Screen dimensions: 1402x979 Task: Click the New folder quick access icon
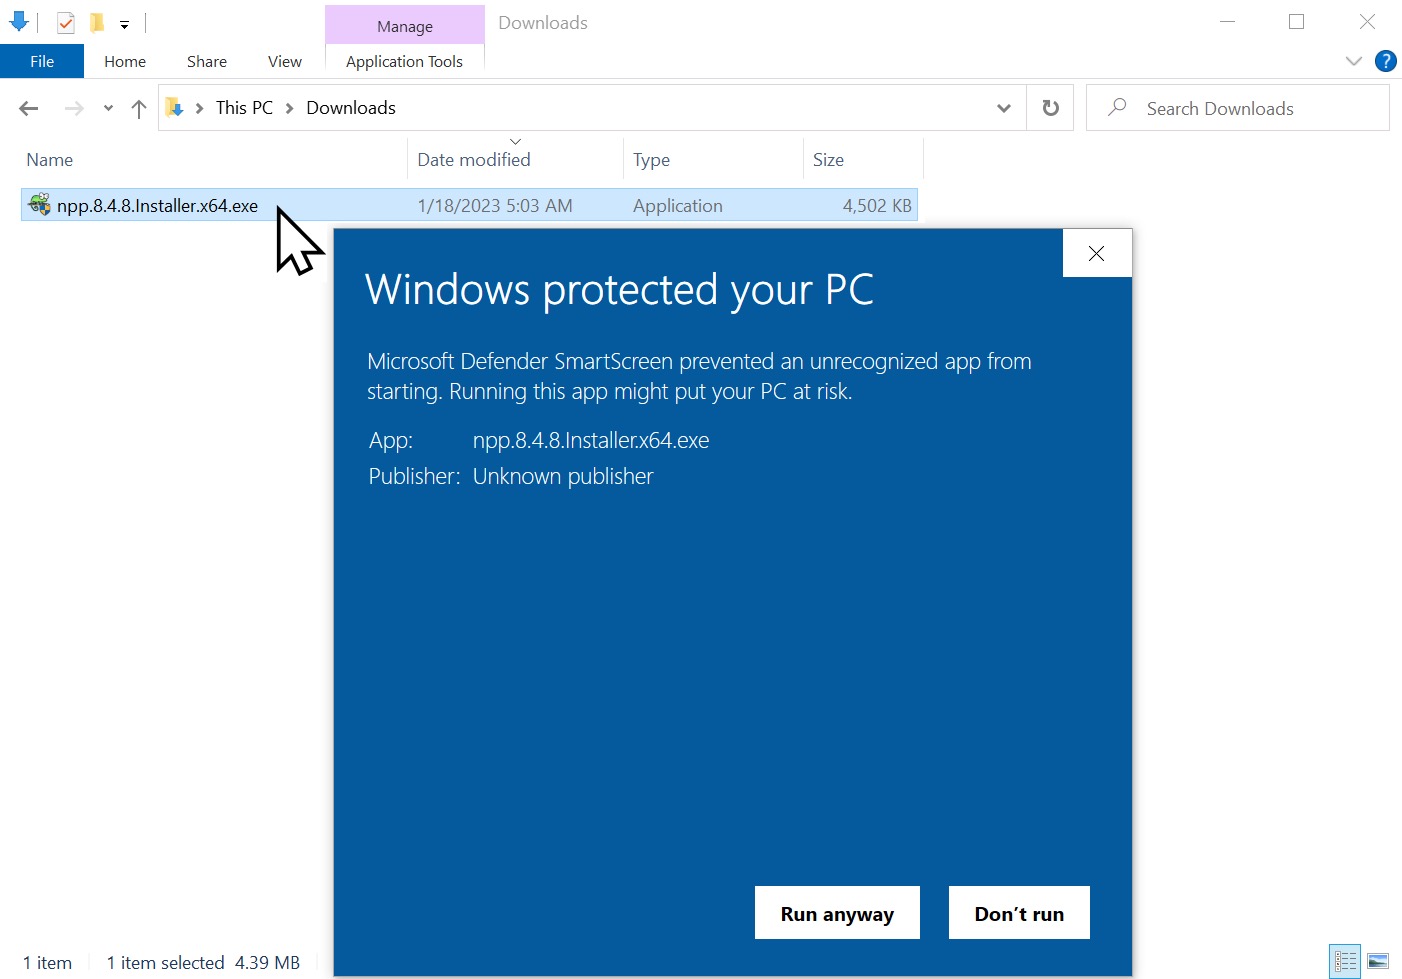[97, 22]
